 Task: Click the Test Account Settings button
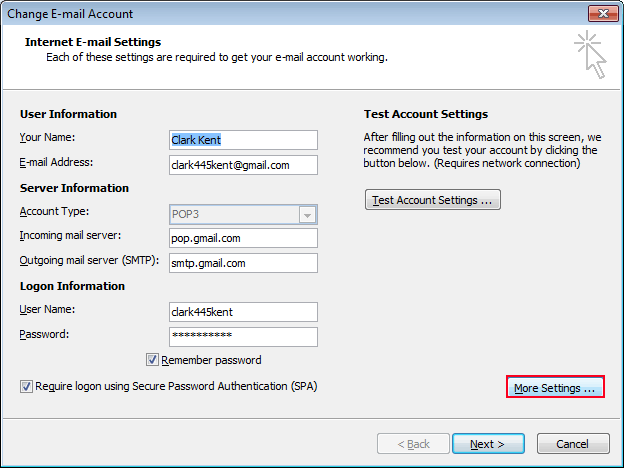coord(433,200)
